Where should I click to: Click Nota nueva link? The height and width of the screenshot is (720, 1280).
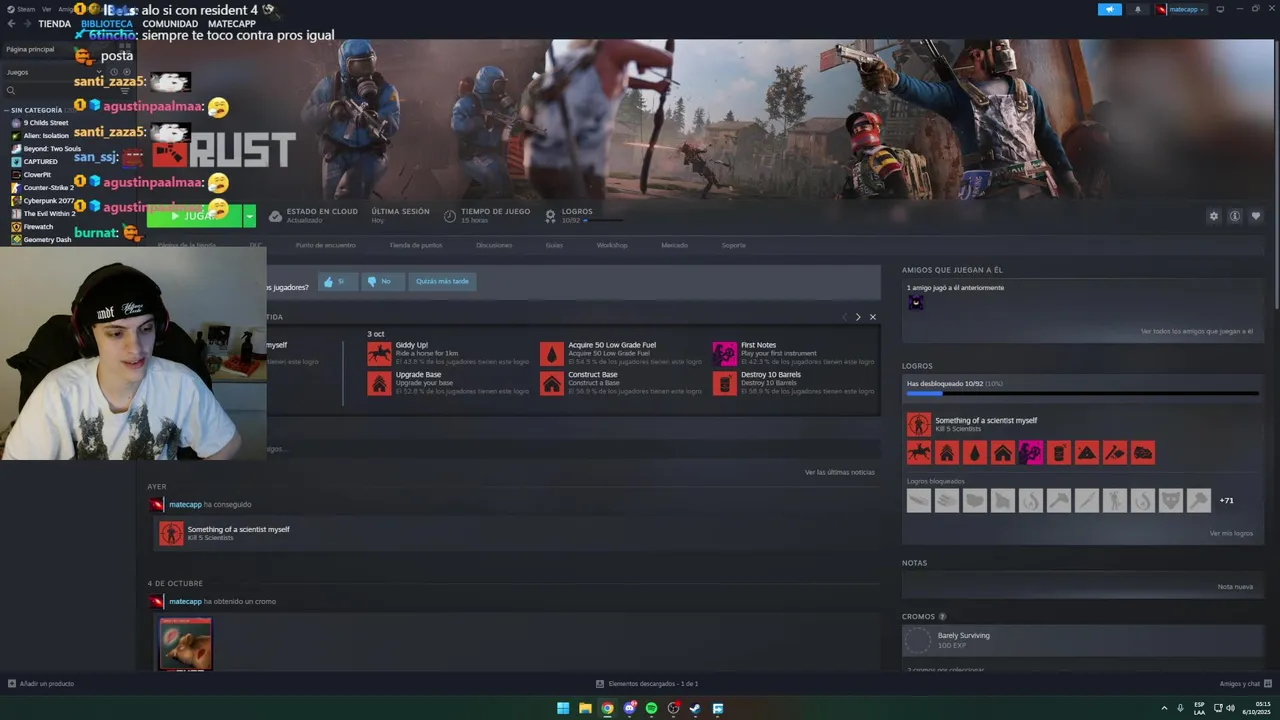[x=1235, y=587]
